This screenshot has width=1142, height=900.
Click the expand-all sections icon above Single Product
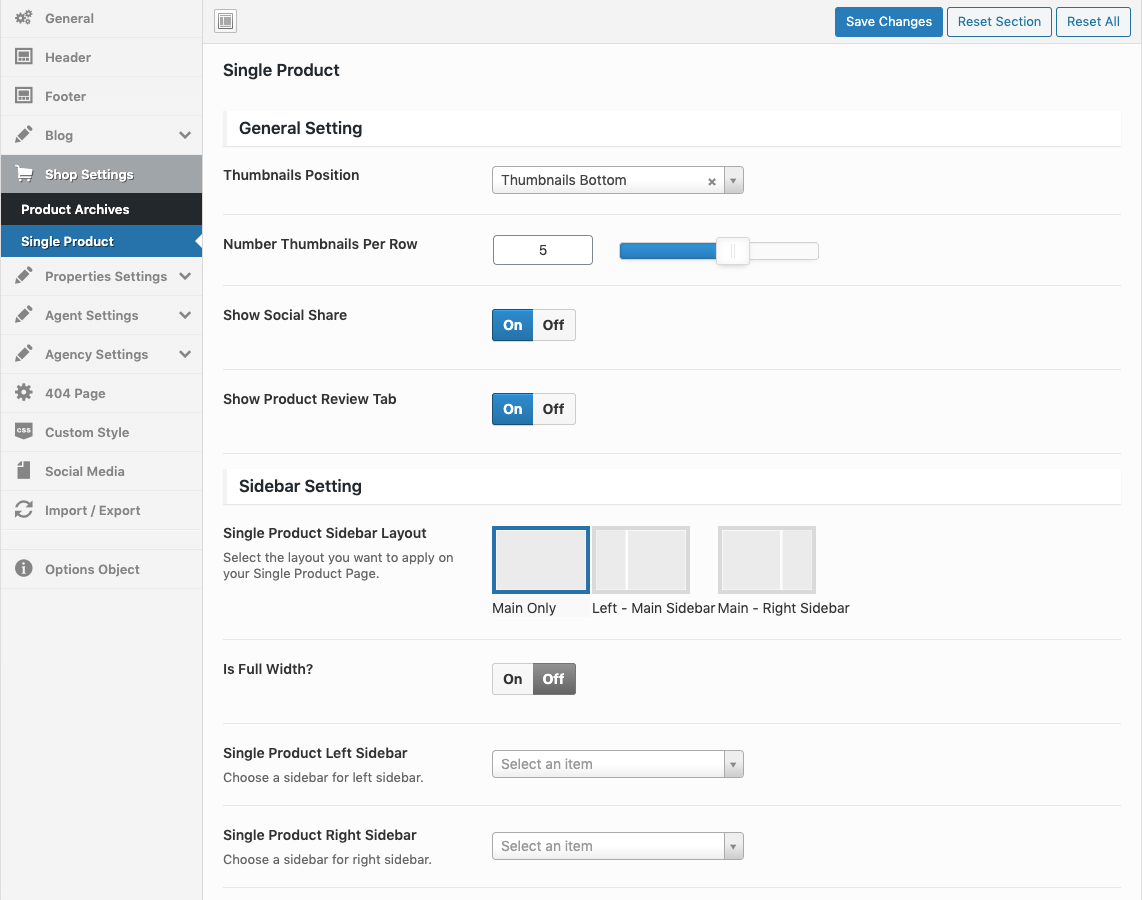pyautogui.click(x=226, y=21)
